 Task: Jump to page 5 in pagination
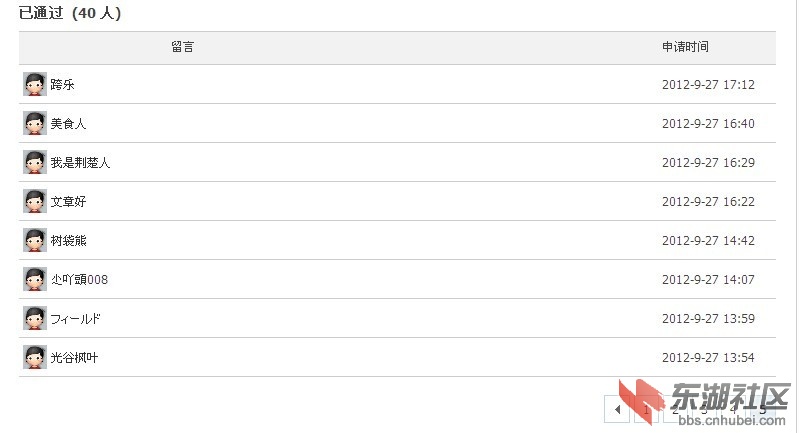763,409
